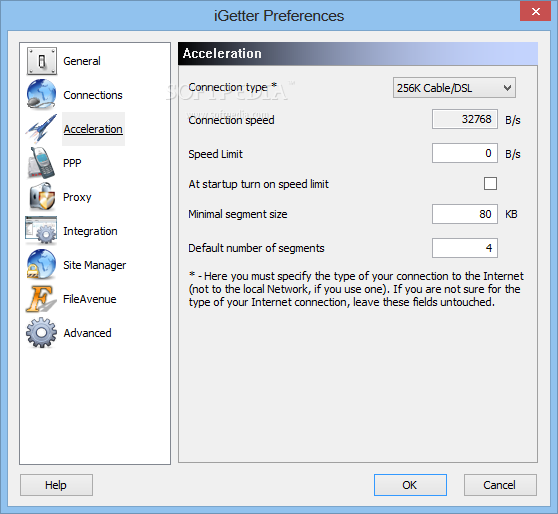Open the General preferences section

click(82, 61)
